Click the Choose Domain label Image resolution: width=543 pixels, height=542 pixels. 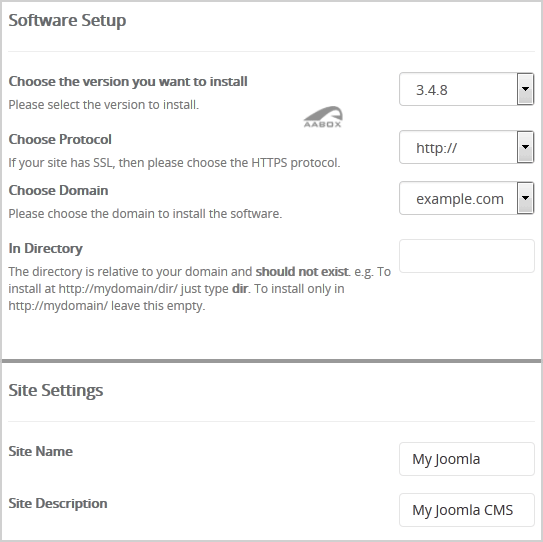pos(58,190)
